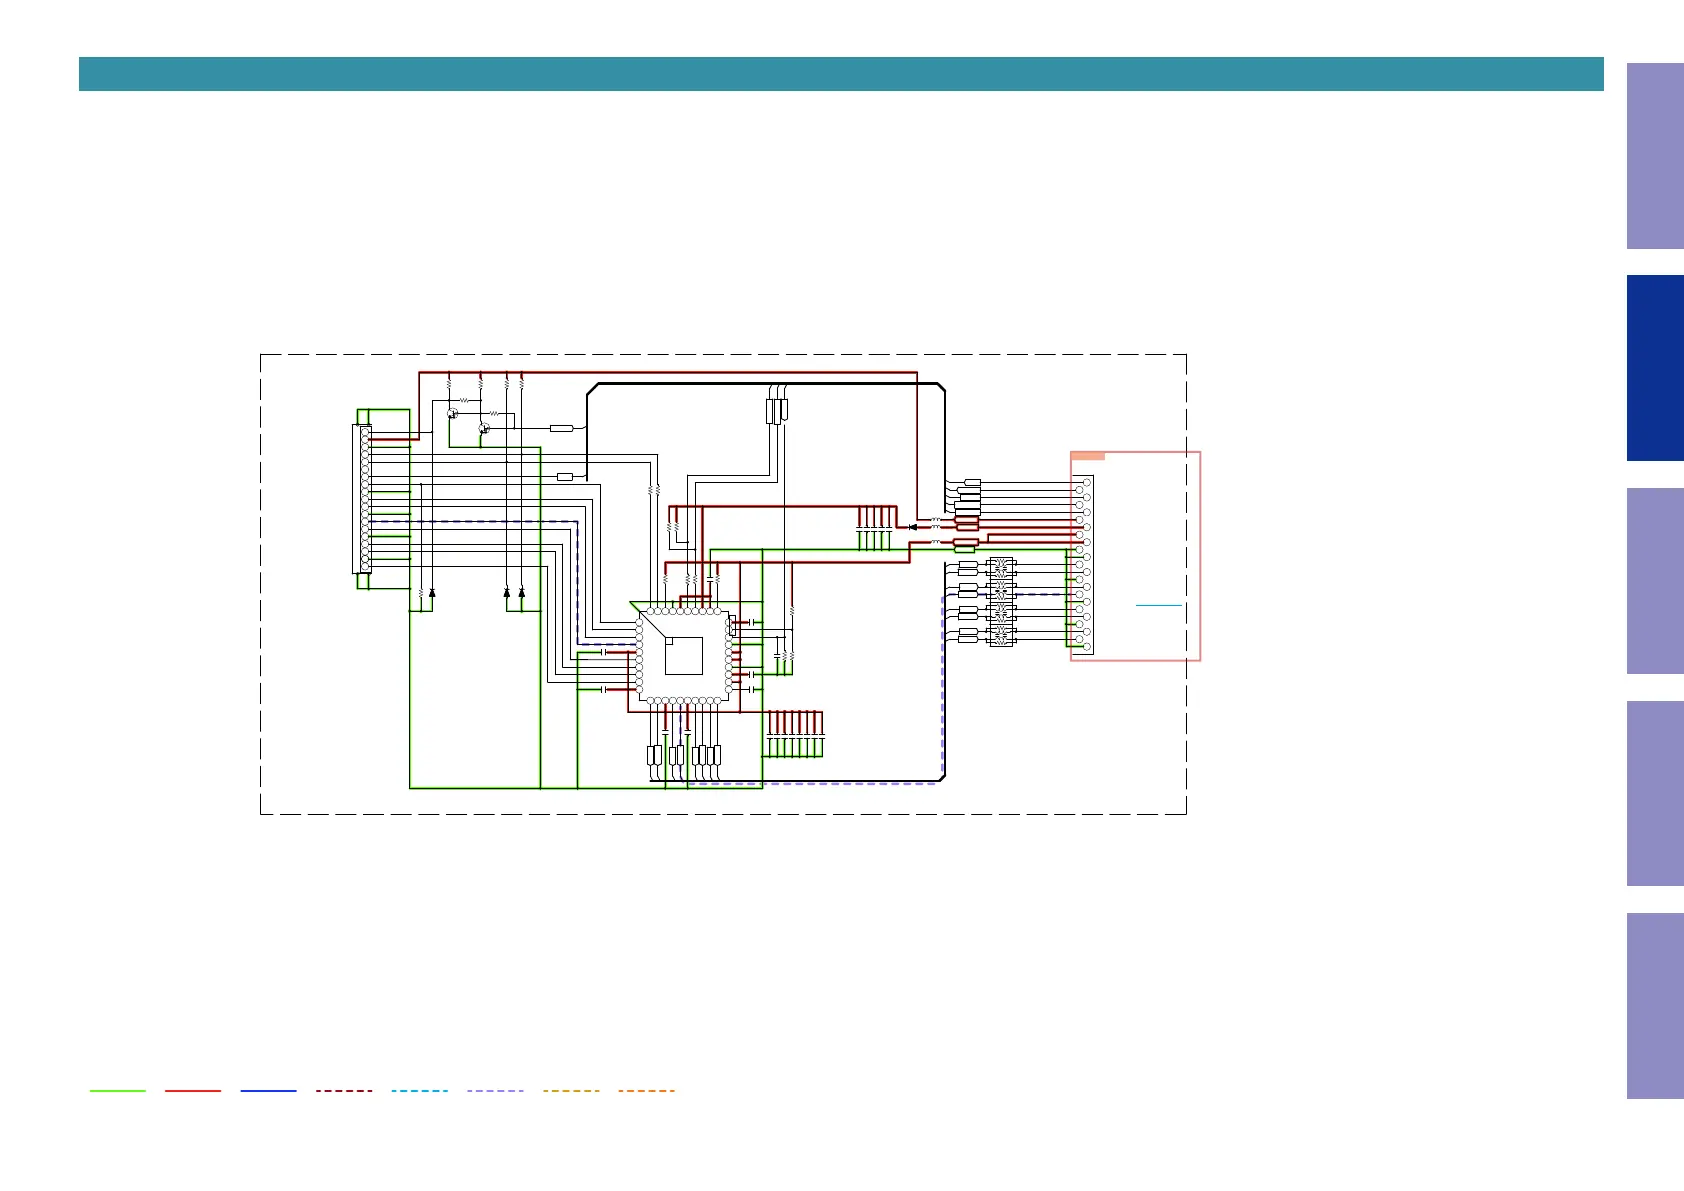Open the bottom purple side tab
The width and height of the screenshot is (1684, 1191).
(1655, 1005)
